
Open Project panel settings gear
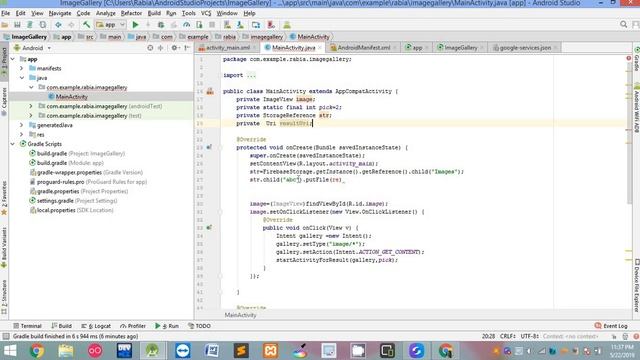(x=174, y=48)
